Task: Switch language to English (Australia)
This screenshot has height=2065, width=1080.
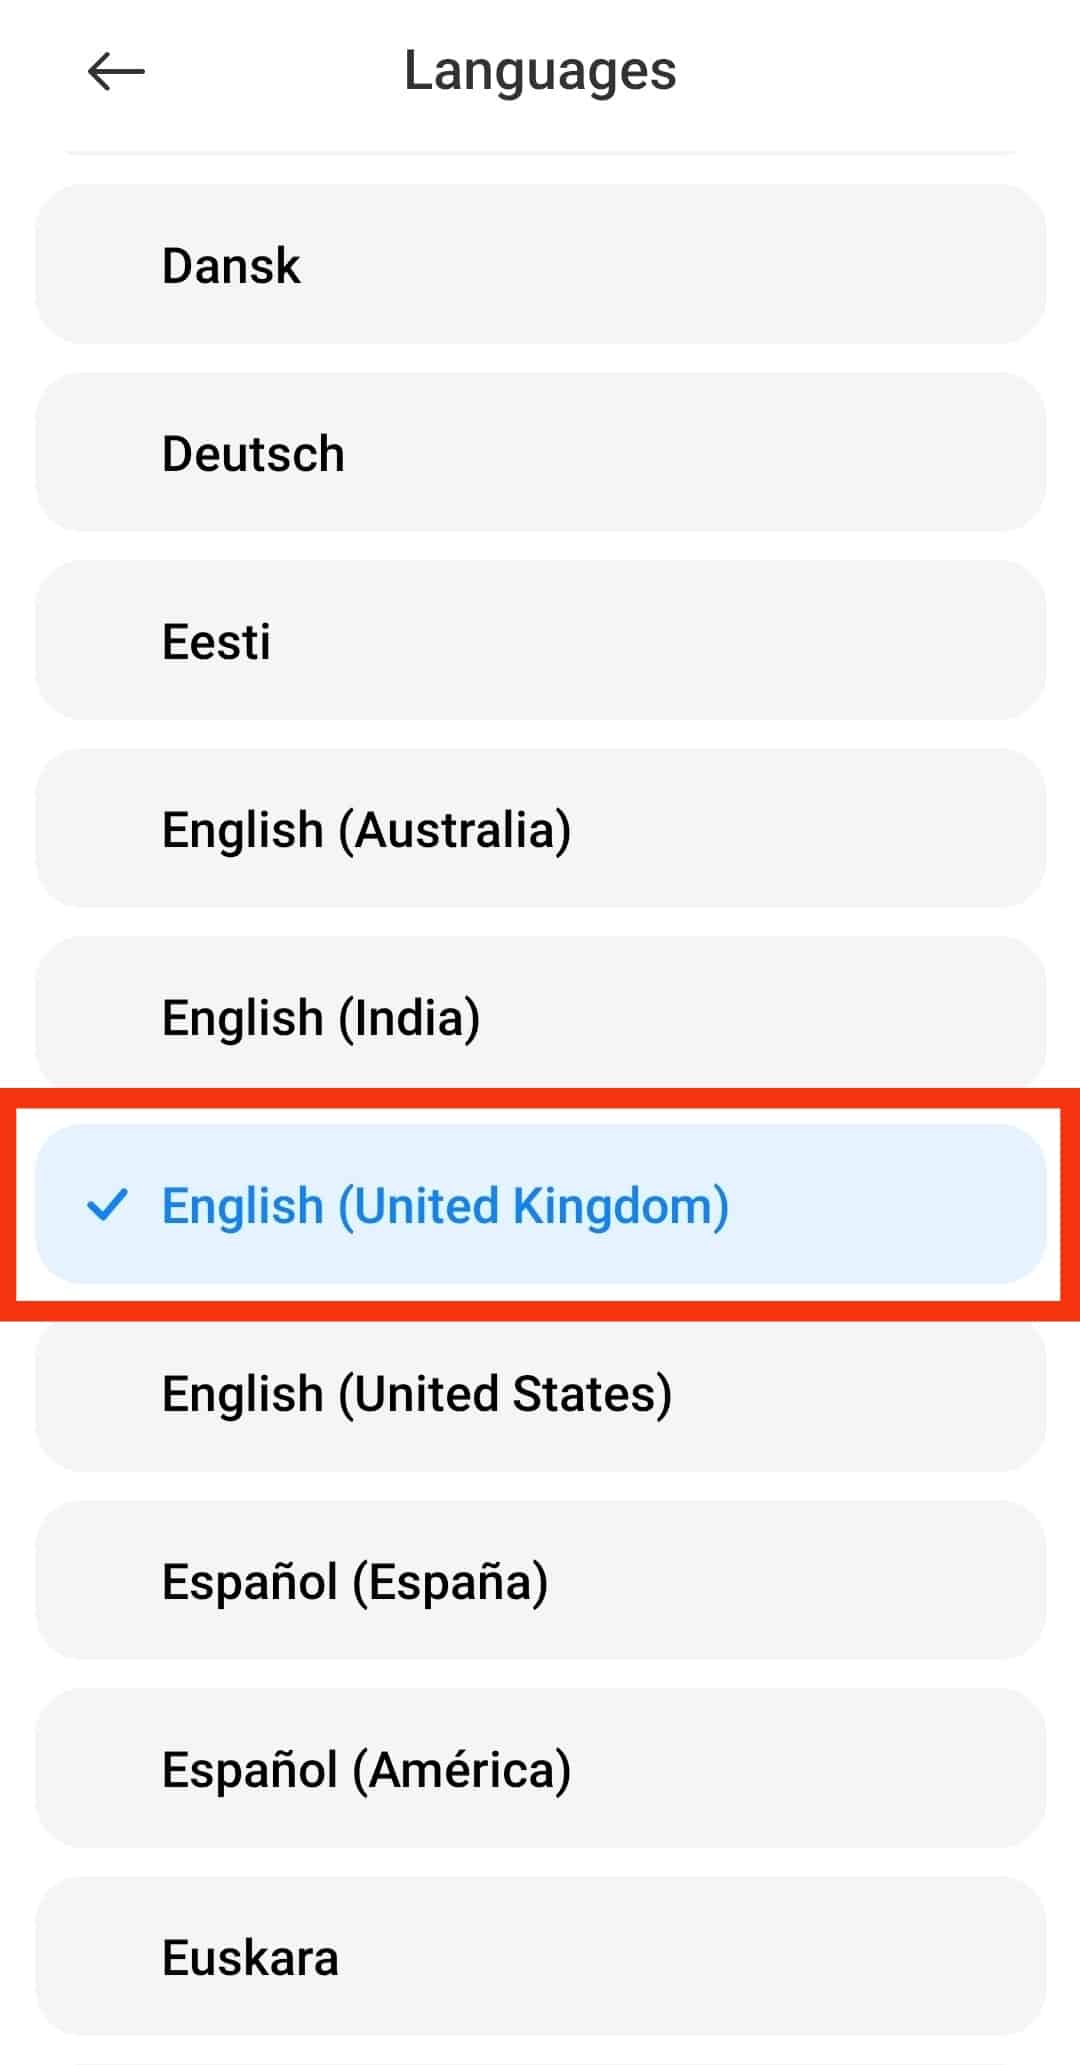Action: pos(540,829)
